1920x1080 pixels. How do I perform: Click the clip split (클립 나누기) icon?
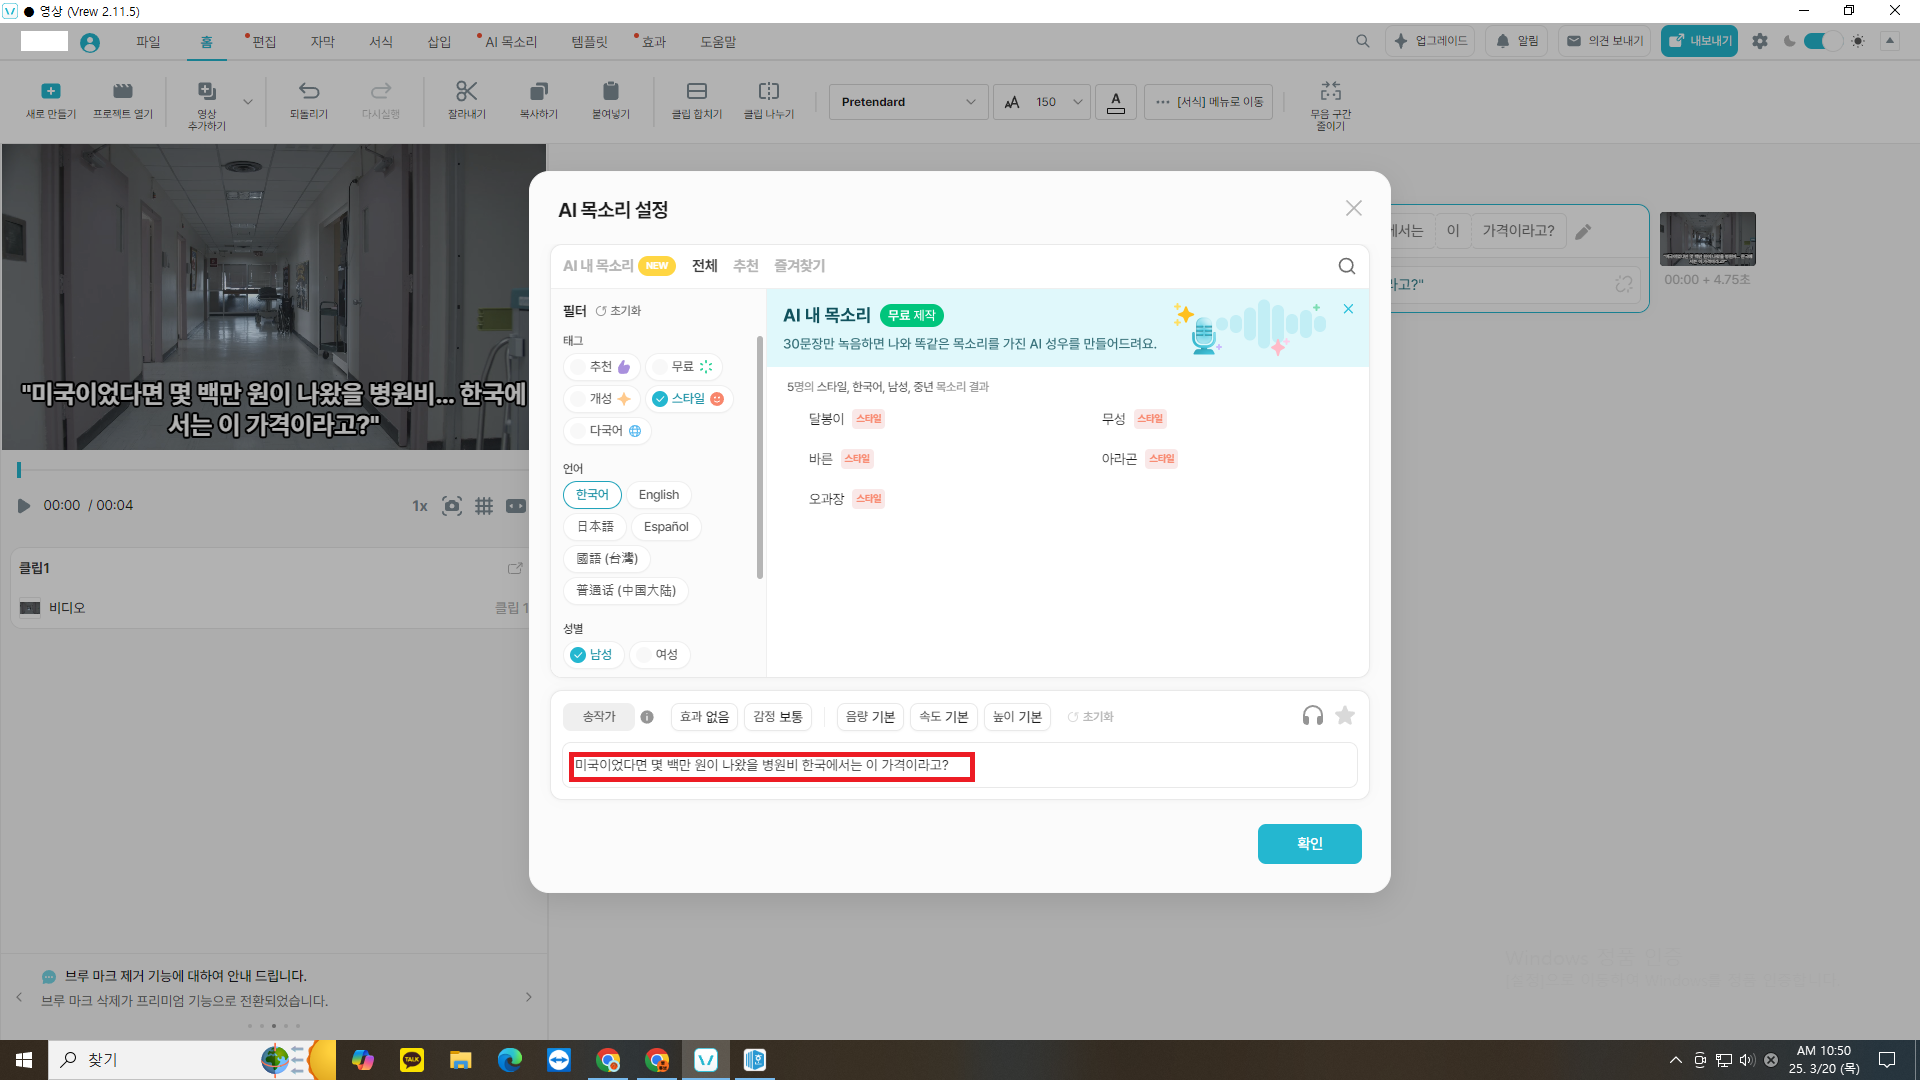[768, 92]
